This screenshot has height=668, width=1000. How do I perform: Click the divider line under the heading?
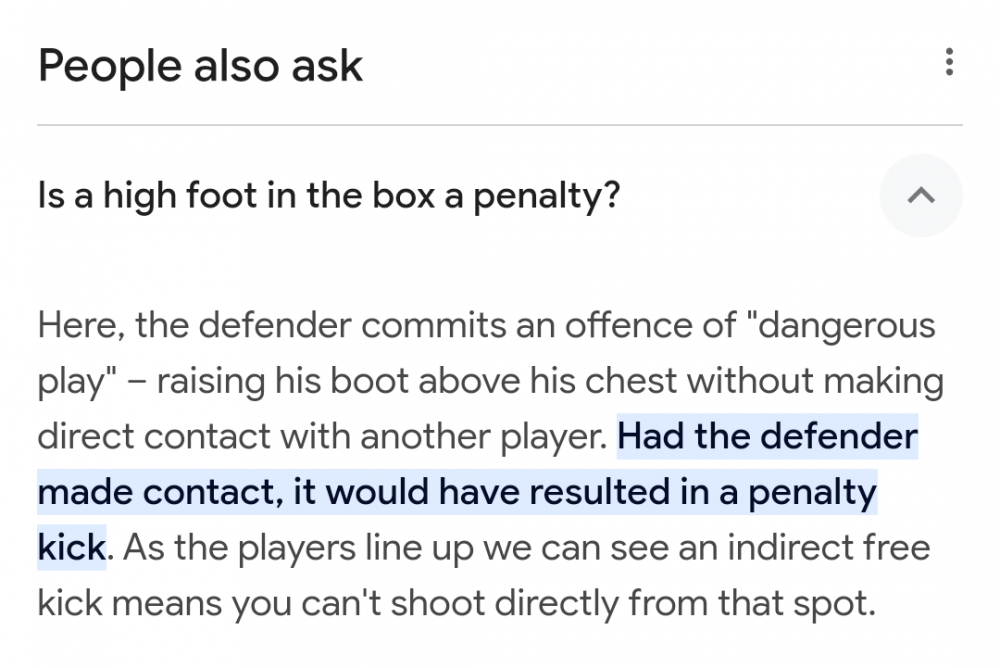coord(500,125)
